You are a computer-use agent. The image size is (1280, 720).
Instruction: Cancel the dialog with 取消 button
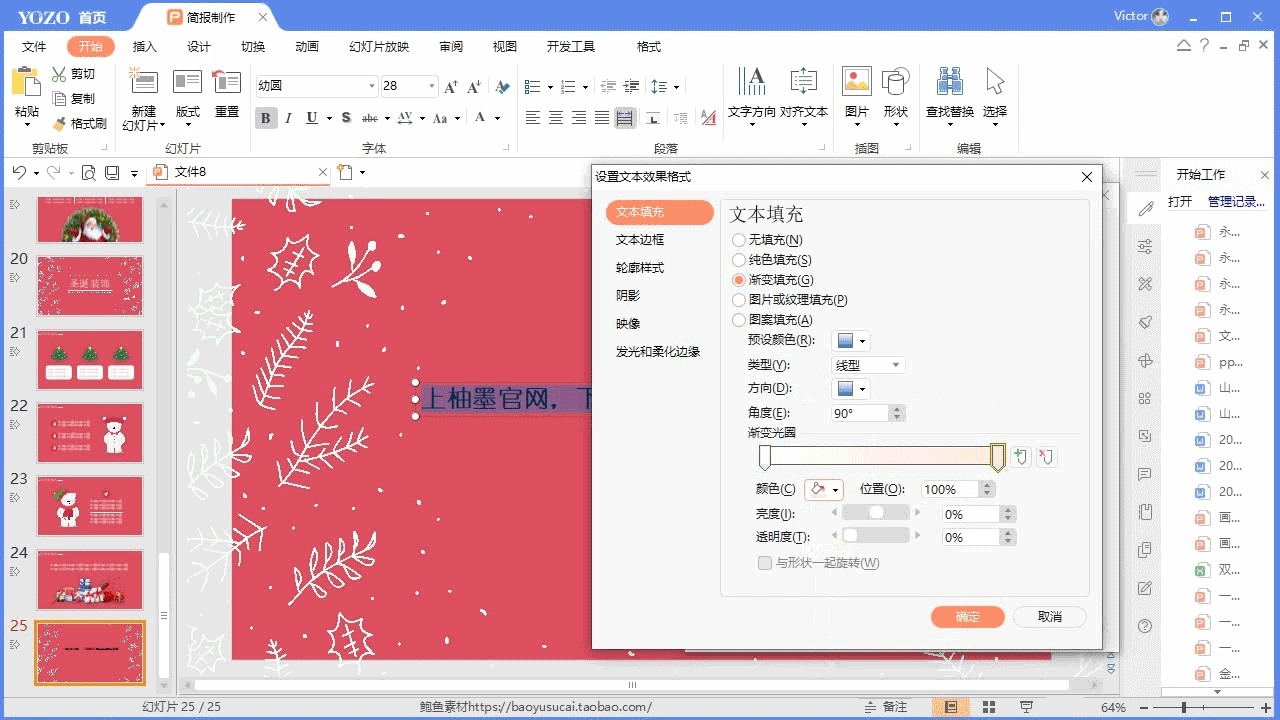click(x=1049, y=617)
